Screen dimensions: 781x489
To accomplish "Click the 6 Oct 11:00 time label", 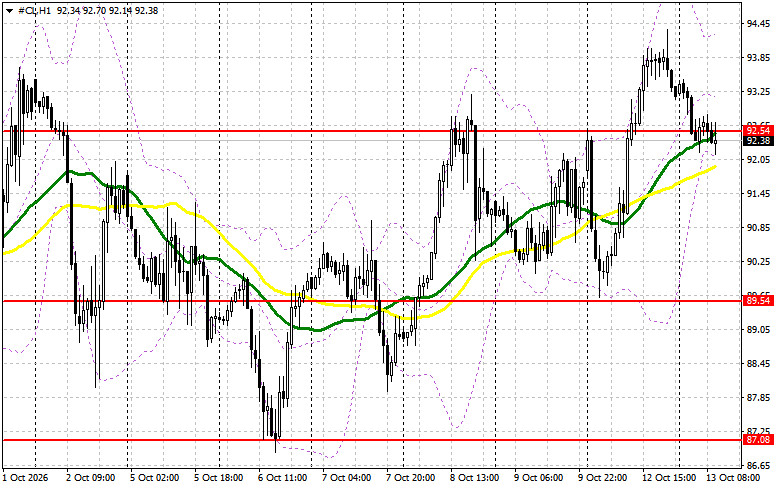I will coord(282,478).
